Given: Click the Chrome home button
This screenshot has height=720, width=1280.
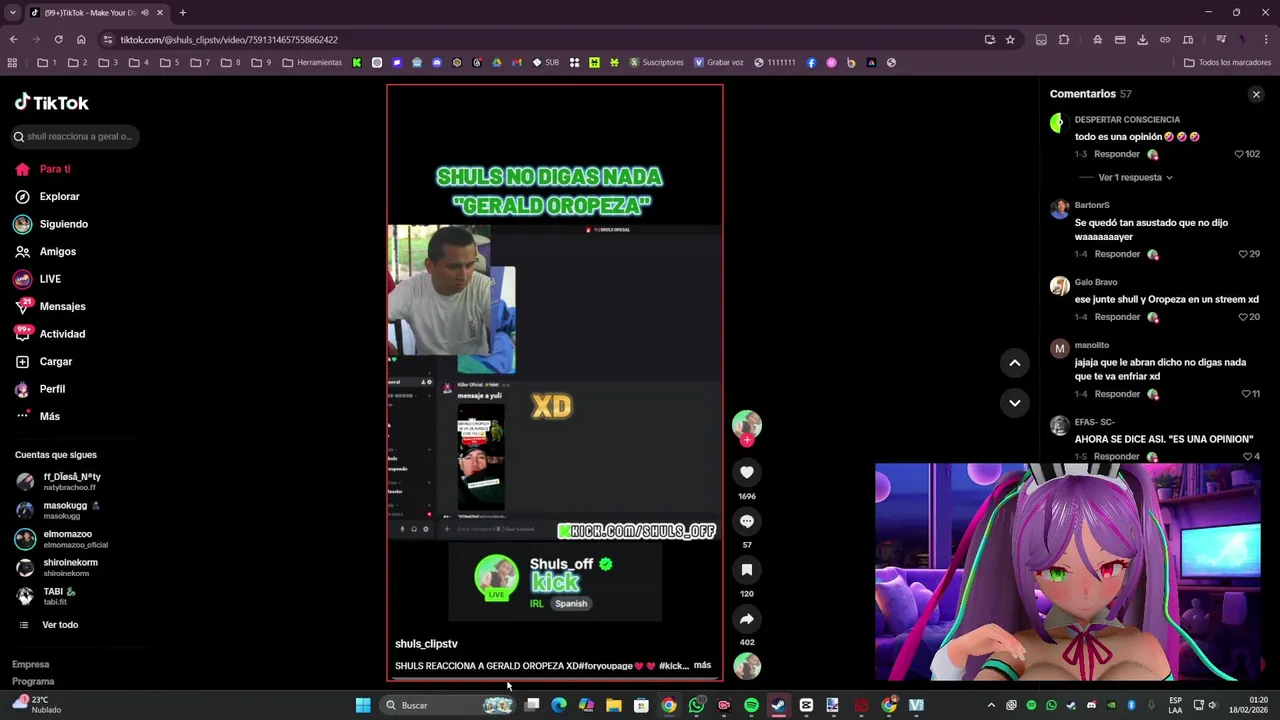Looking at the screenshot, I should [81, 40].
